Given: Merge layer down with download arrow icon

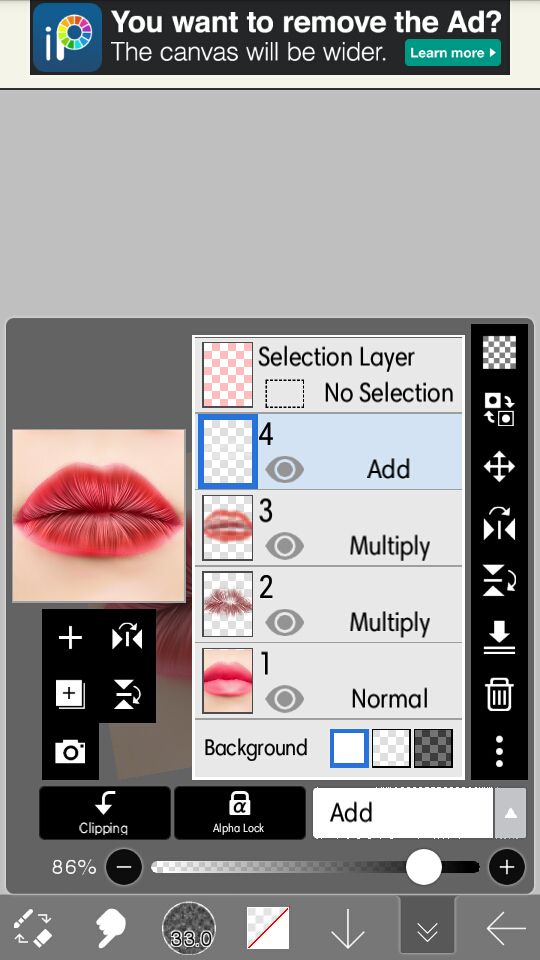Looking at the screenshot, I should [499, 637].
